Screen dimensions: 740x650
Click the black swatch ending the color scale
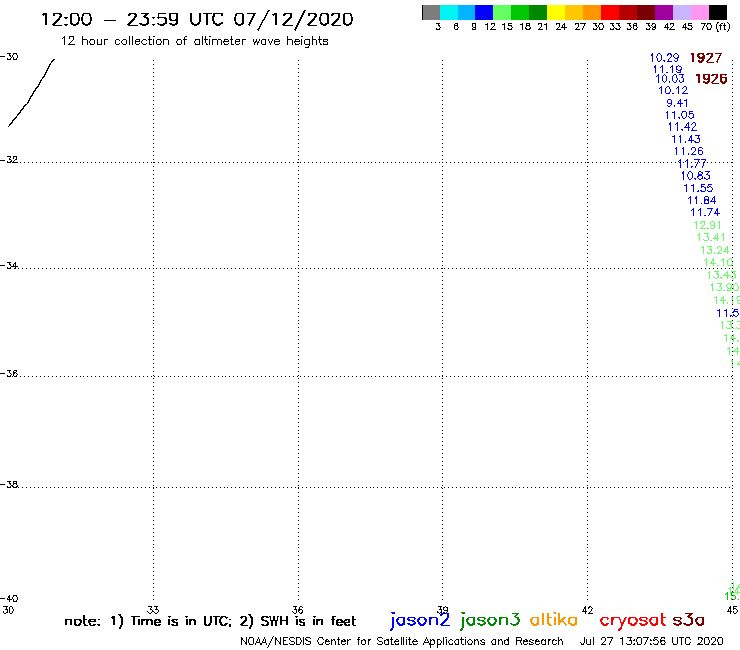(x=717, y=12)
